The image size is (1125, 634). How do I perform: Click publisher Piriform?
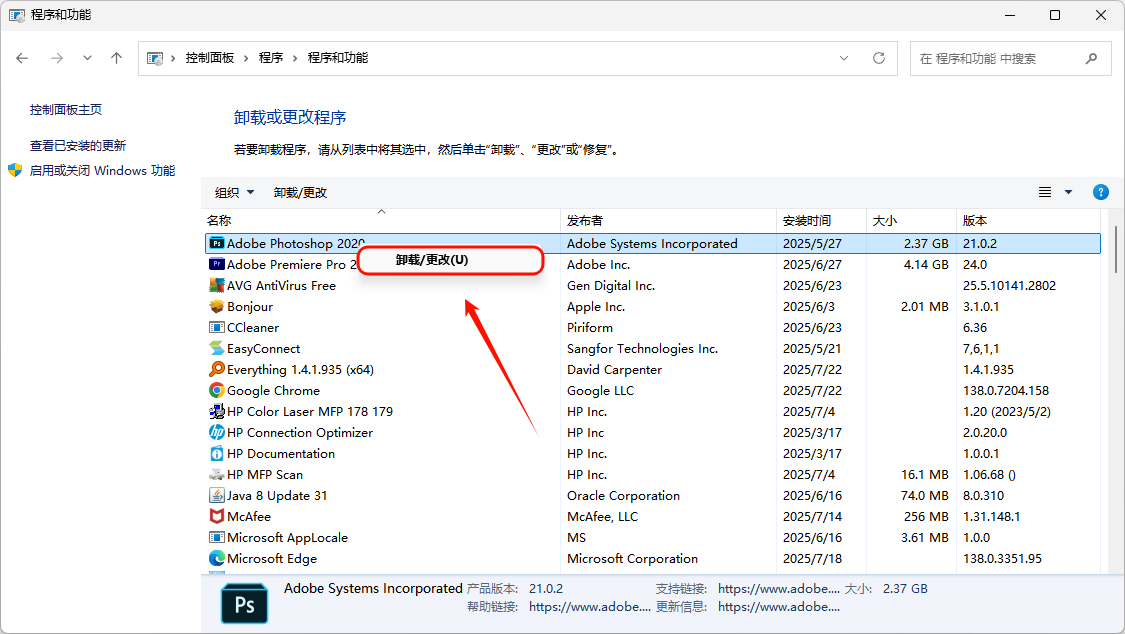click(590, 328)
